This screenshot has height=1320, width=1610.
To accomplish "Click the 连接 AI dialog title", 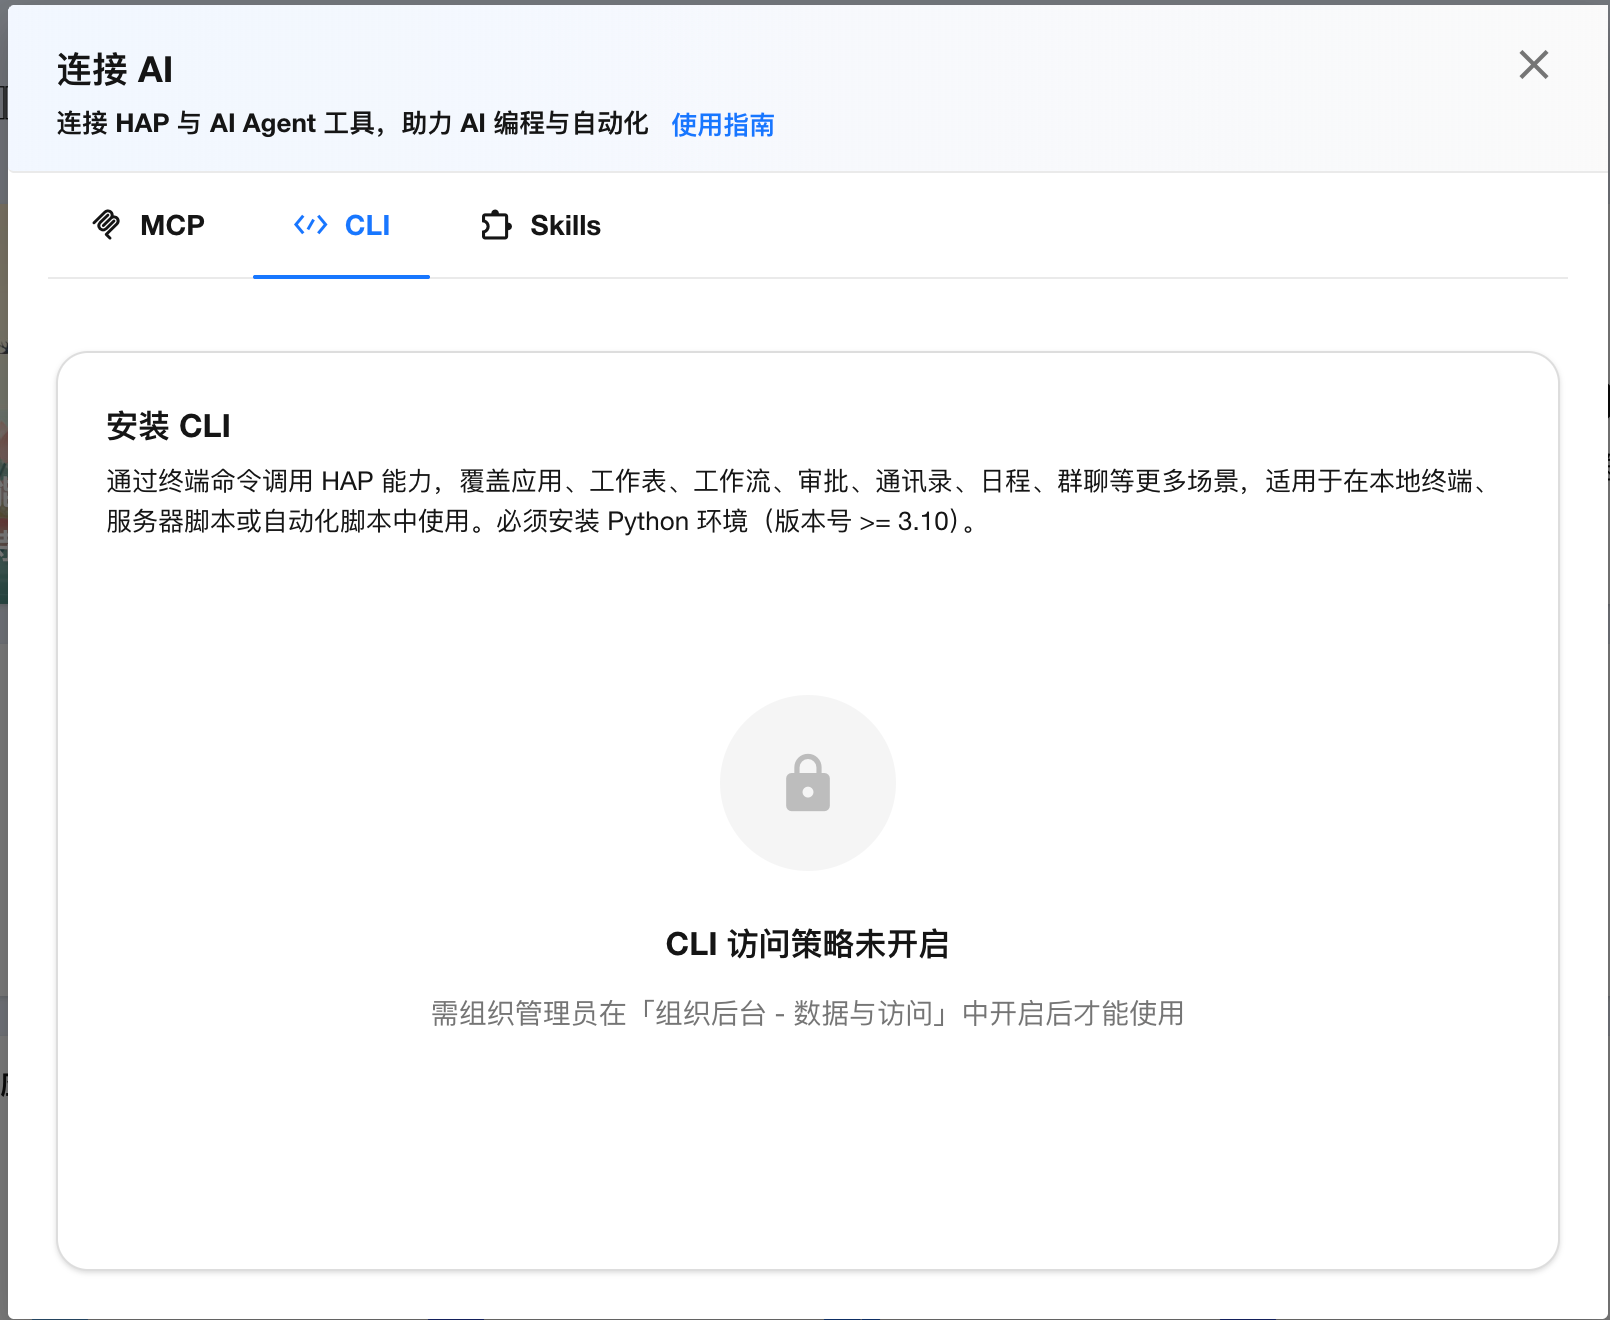I will coord(115,70).
